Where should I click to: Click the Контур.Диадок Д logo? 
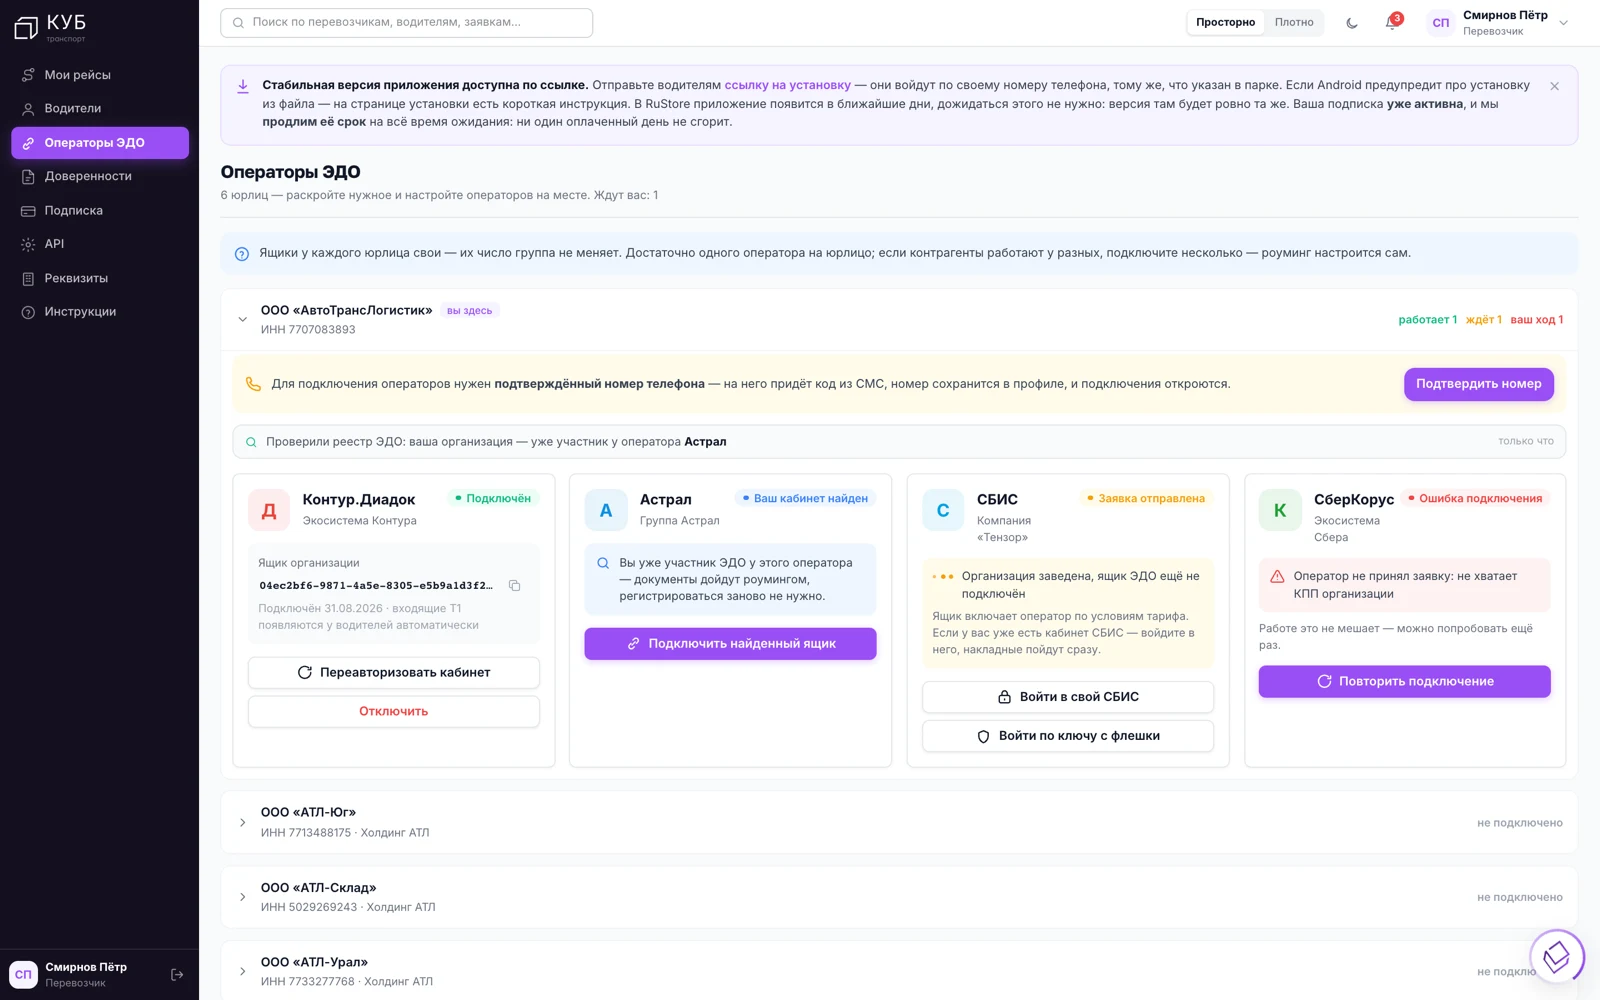(x=269, y=510)
